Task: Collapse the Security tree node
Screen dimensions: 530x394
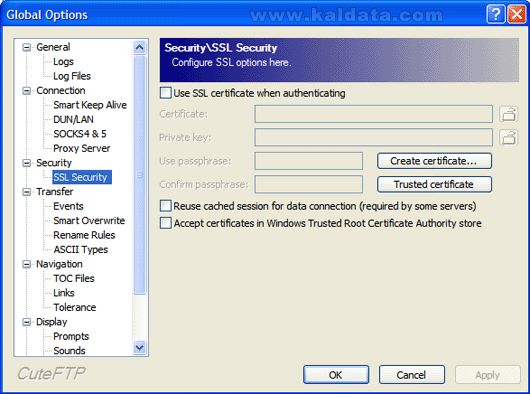Action: [26, 163]
